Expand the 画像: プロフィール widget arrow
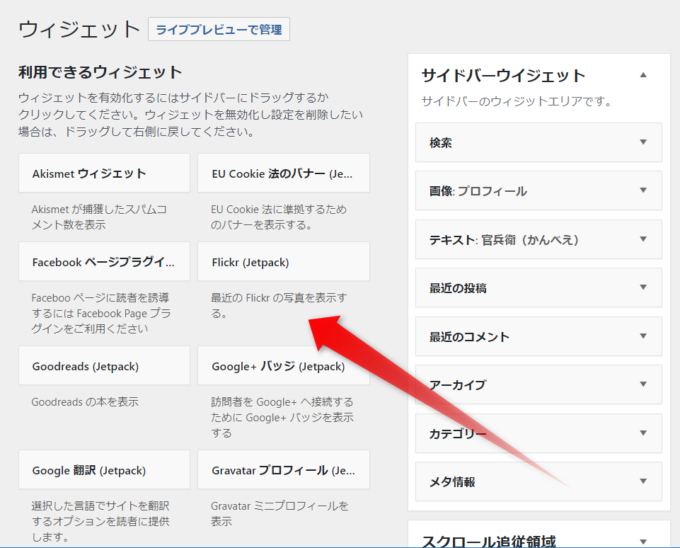Image resolution: width=680 pixels, height=548 pixels. [643, 191]
